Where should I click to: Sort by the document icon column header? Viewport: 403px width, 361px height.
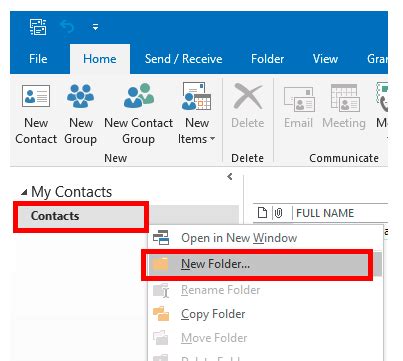263,213
